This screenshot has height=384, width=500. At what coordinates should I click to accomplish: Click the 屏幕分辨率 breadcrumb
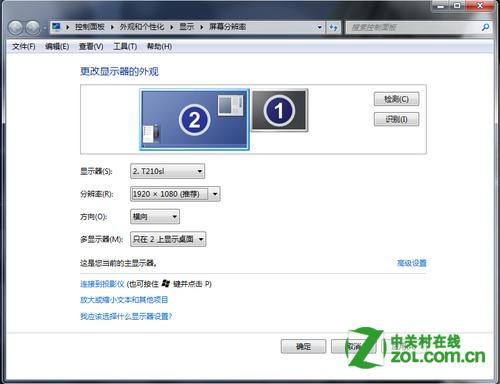click(228, 27)
